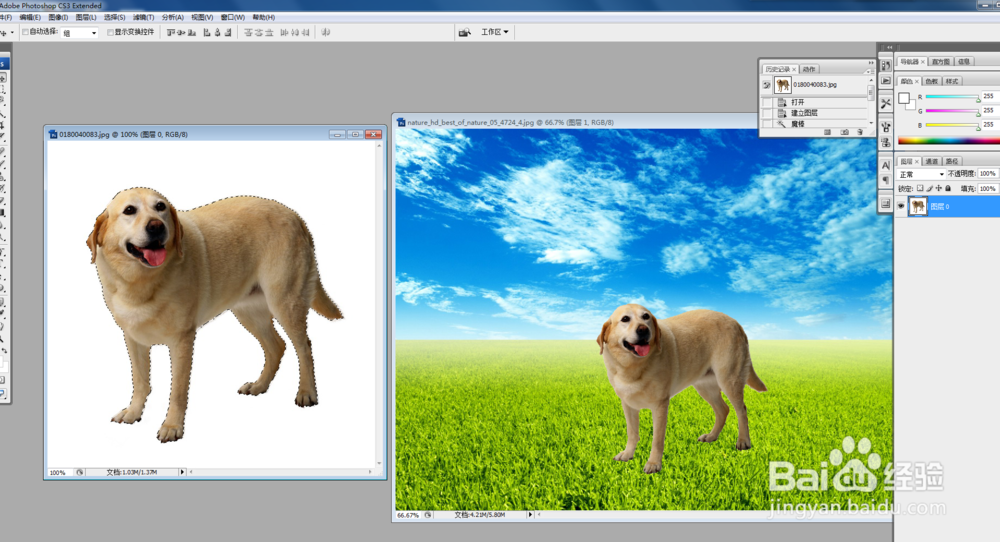
Task: Open the 滤镜 menu
Action: tap(144, 17)
